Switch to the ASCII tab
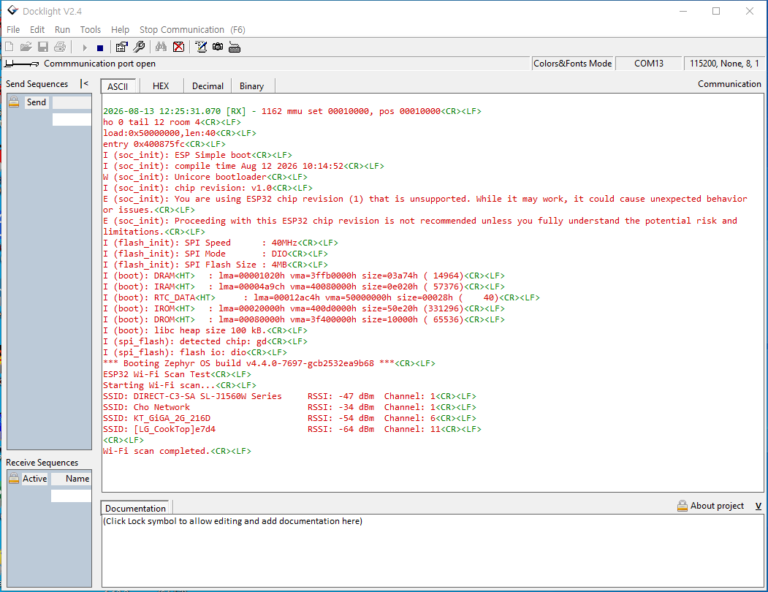The height and width of the screenshot is (592, 768). click(118, 86)
